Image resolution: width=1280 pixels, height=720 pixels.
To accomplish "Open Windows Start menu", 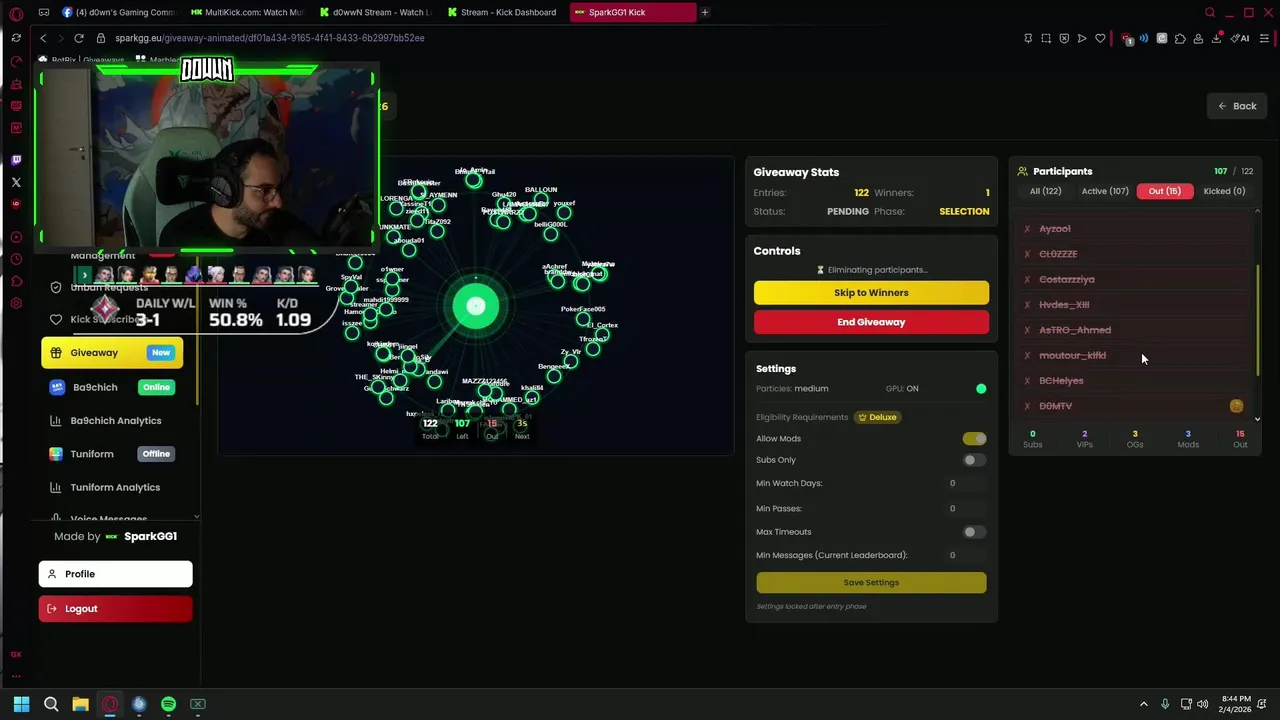I will pos(21,704).
